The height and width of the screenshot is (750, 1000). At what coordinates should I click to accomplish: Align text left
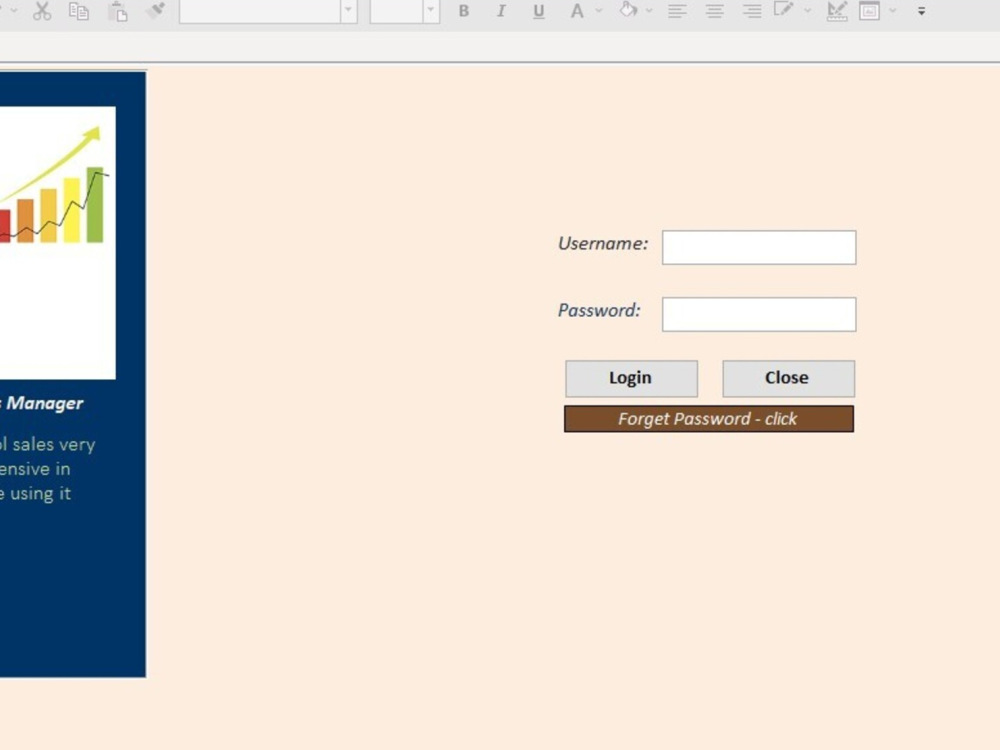(677, 11)
